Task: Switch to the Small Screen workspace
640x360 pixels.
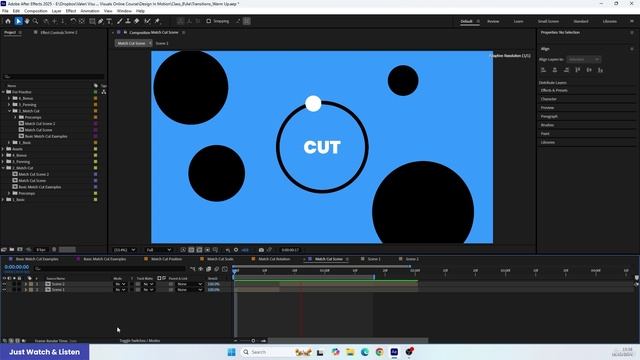Action: 548,21
